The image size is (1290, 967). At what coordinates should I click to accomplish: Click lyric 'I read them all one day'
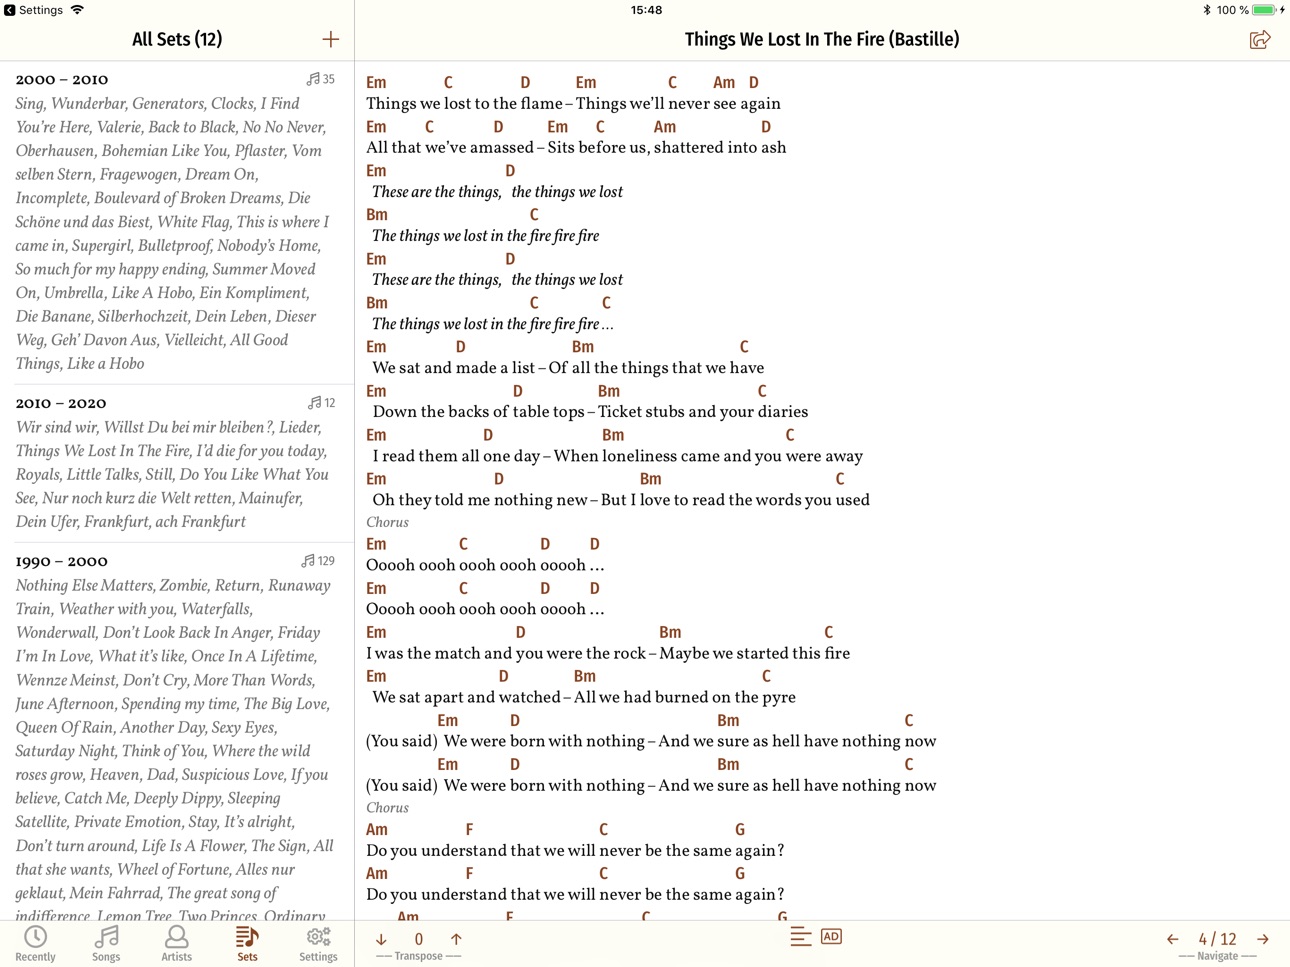point(456,455)
